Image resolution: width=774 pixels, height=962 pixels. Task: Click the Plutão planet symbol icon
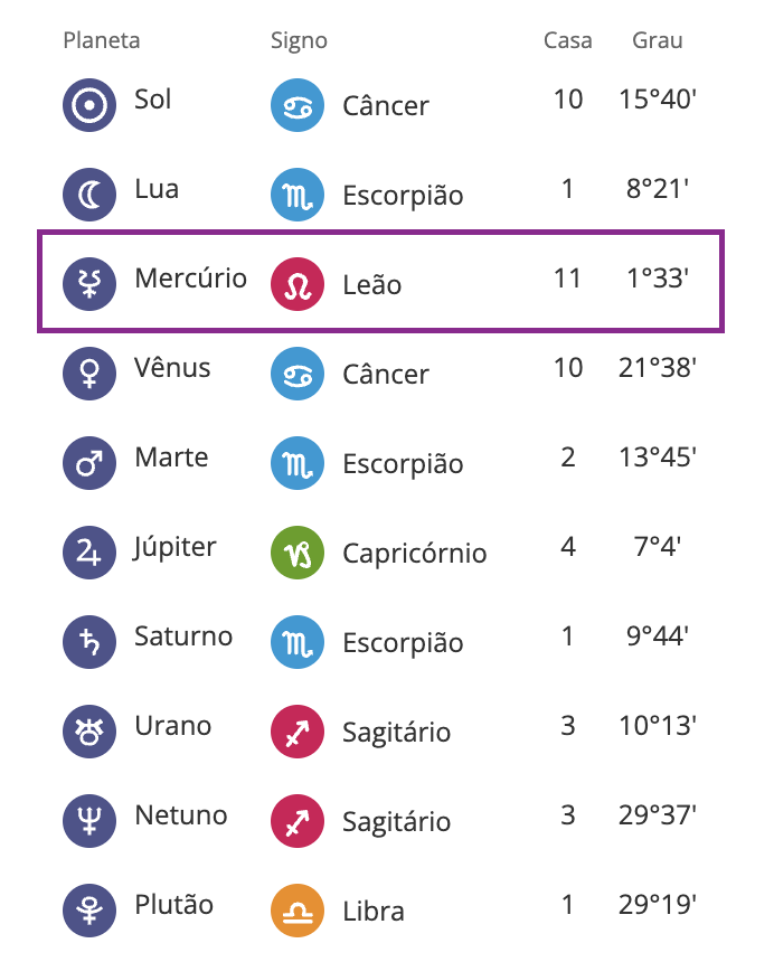[x=90, y=911]
